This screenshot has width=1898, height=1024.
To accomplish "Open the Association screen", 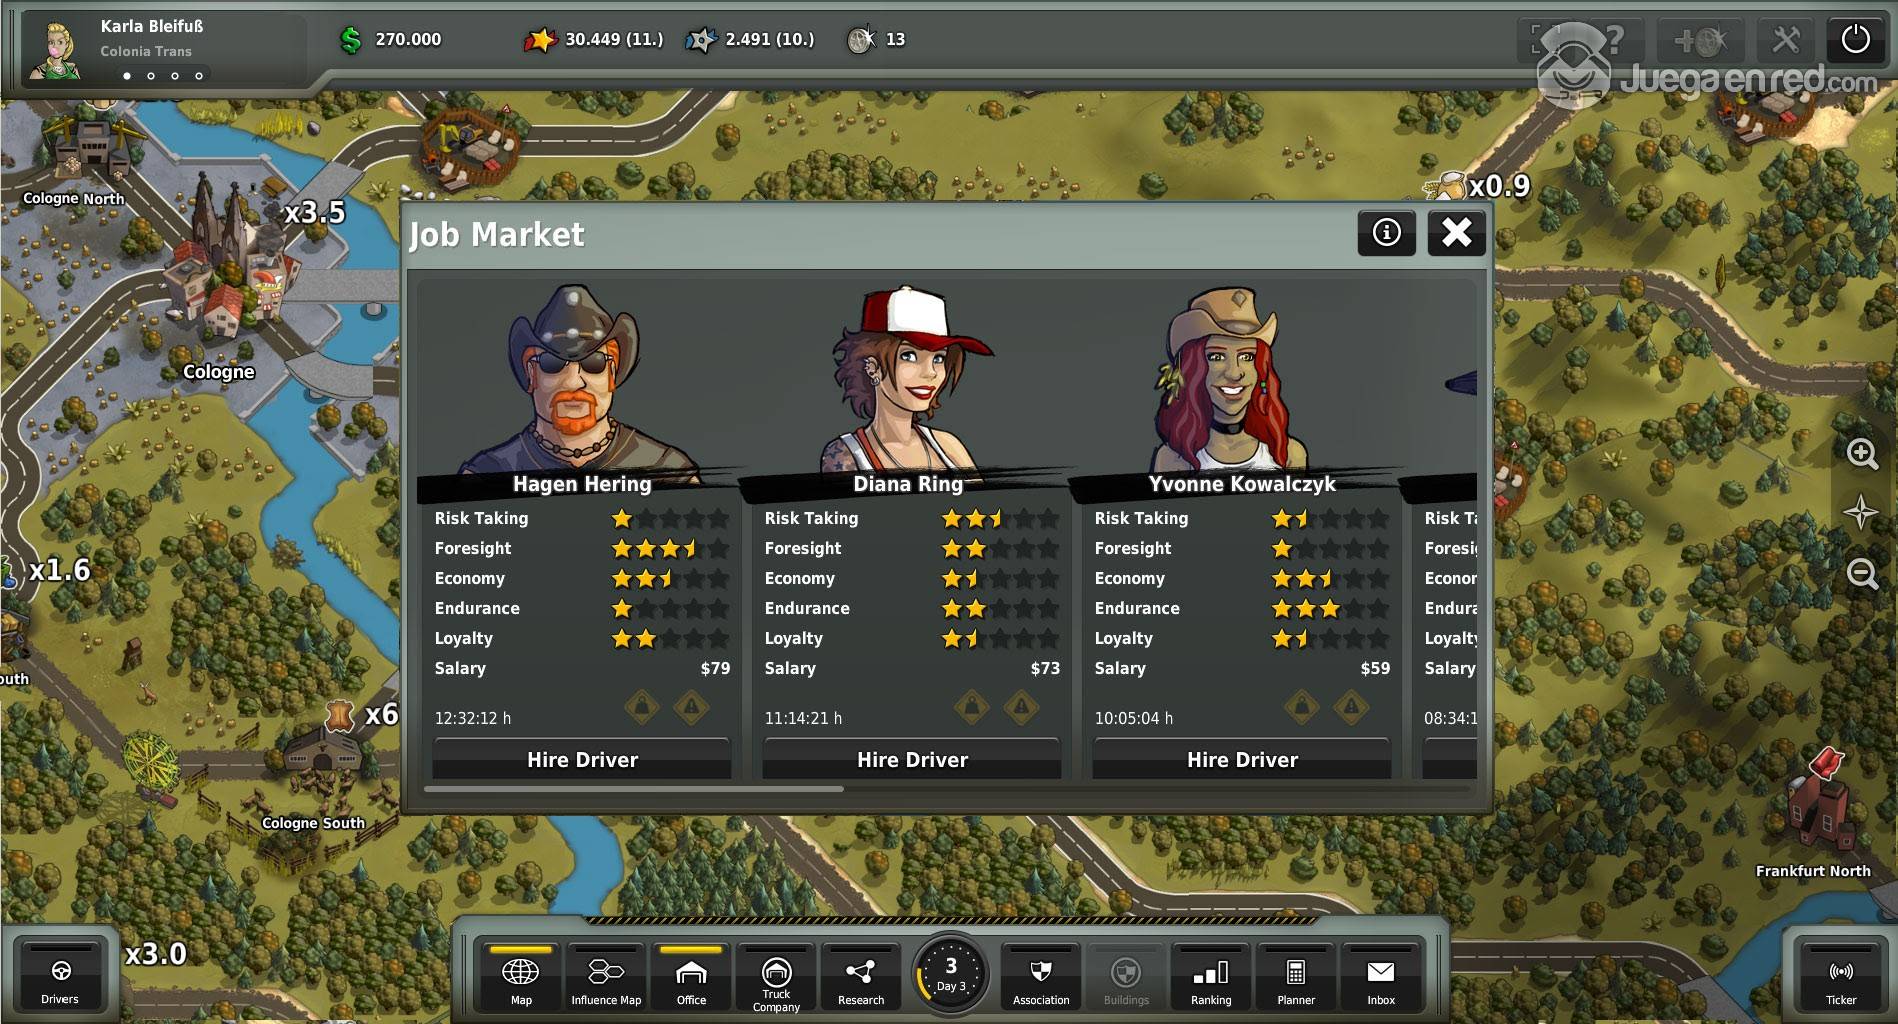I will (x=1041, y=978).
